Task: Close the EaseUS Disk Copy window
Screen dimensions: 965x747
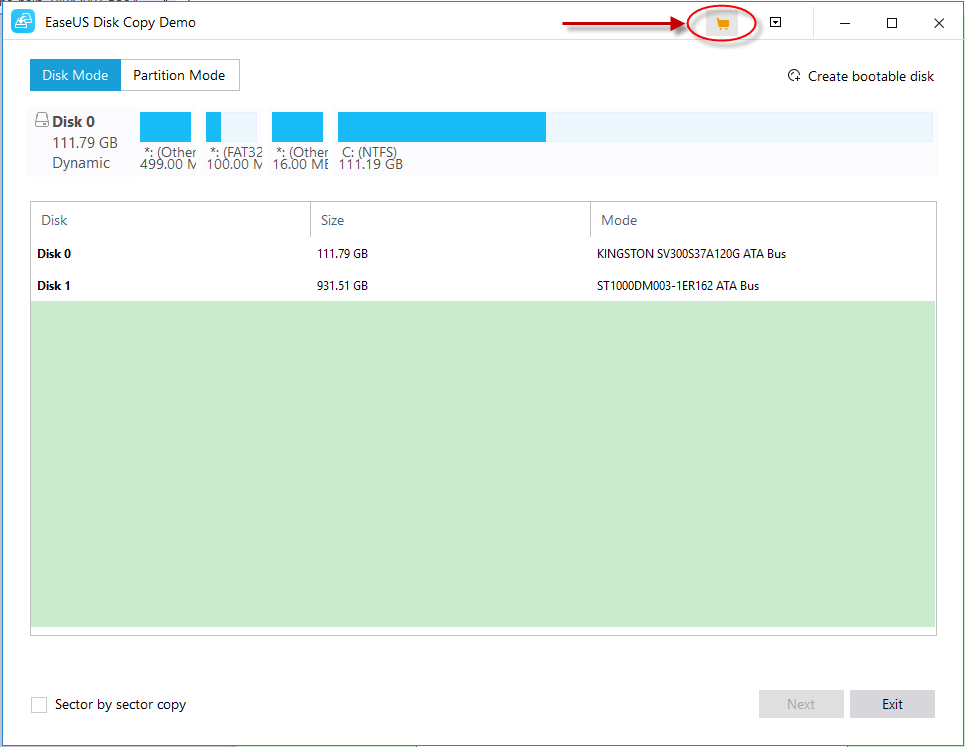Action: click(x=939, y=23)
